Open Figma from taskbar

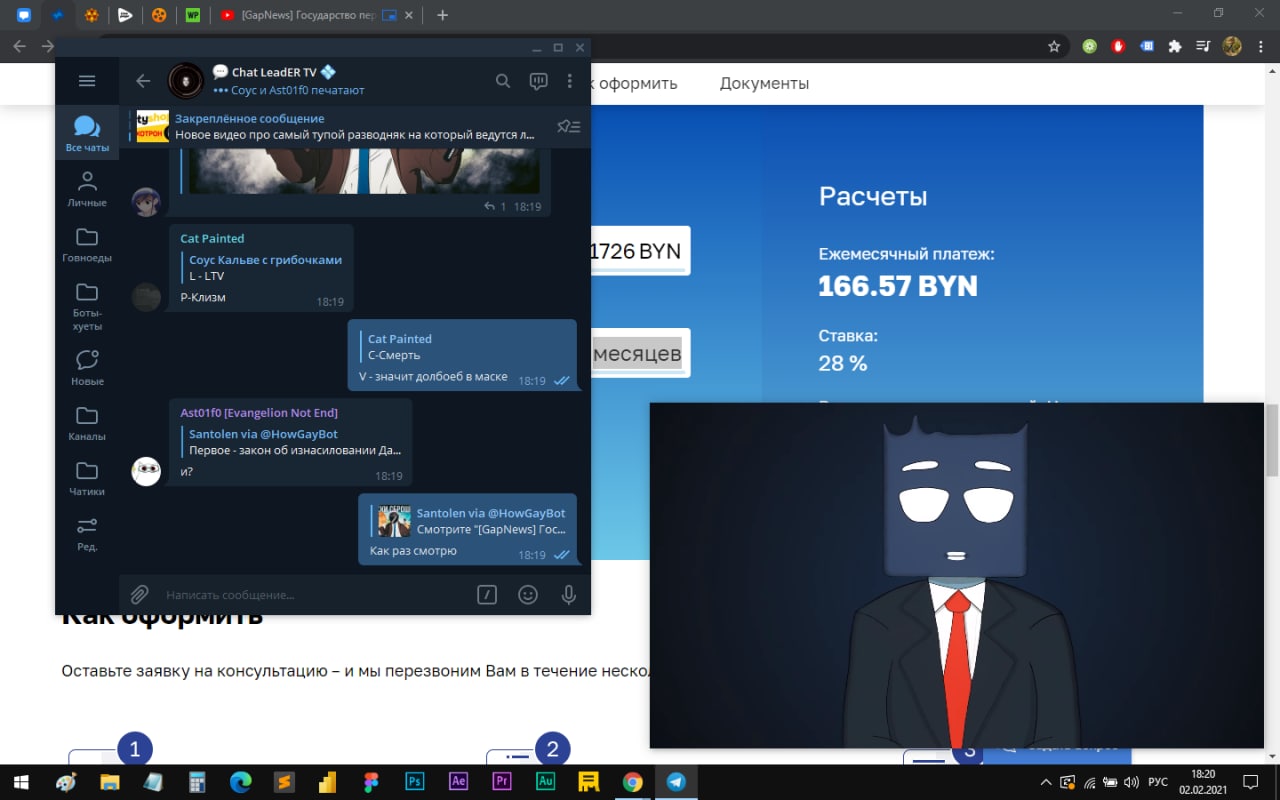[x=371, y=782]
